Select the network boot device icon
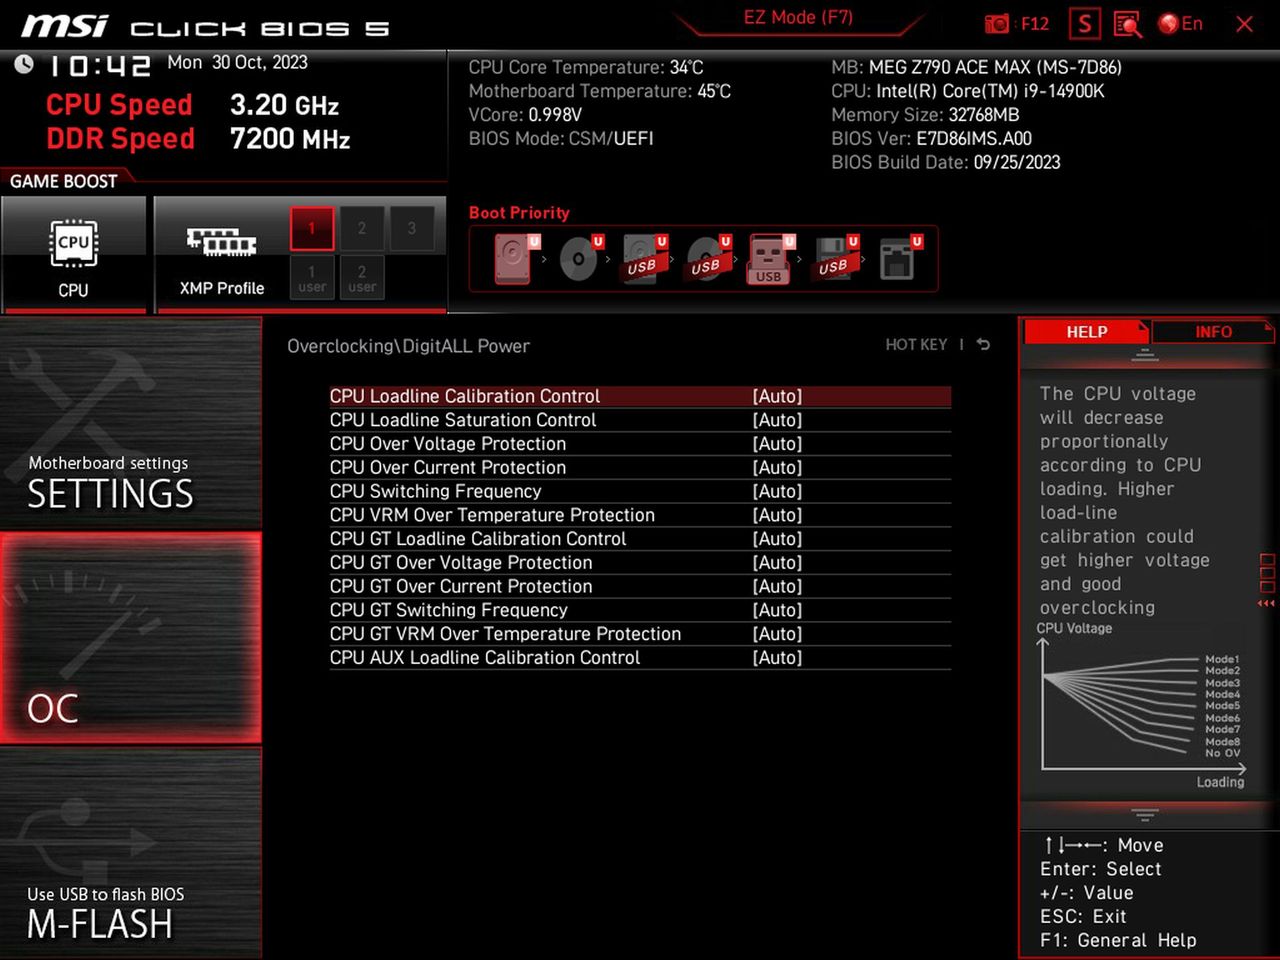Image resolution: width=1280 pixels, height=960 pixels. pyautogui.click(x=899, y=259)
